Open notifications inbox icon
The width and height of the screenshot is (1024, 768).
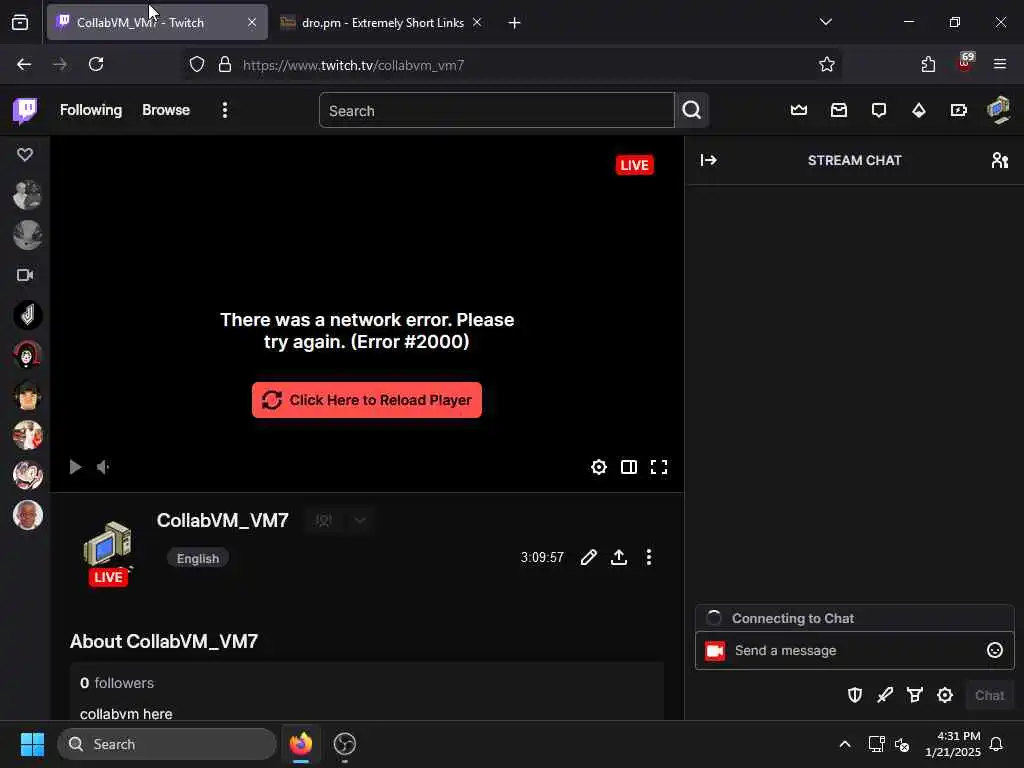click(x=839, y=110)
